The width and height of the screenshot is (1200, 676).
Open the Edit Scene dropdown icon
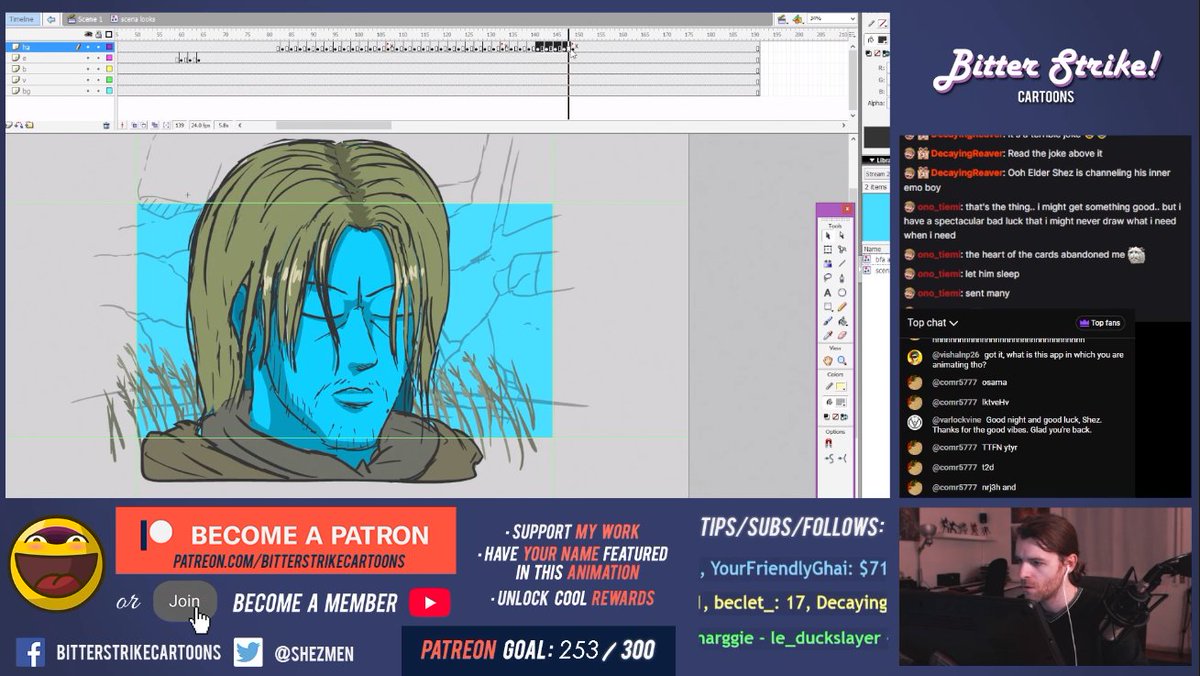[782, 20]
